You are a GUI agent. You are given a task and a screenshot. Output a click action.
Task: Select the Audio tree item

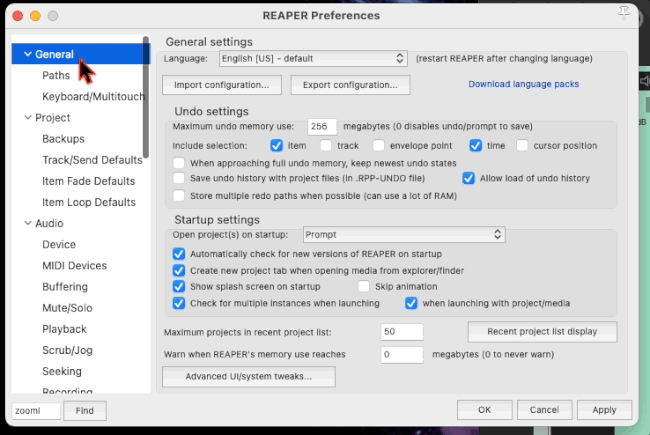[x=49, y=224]
